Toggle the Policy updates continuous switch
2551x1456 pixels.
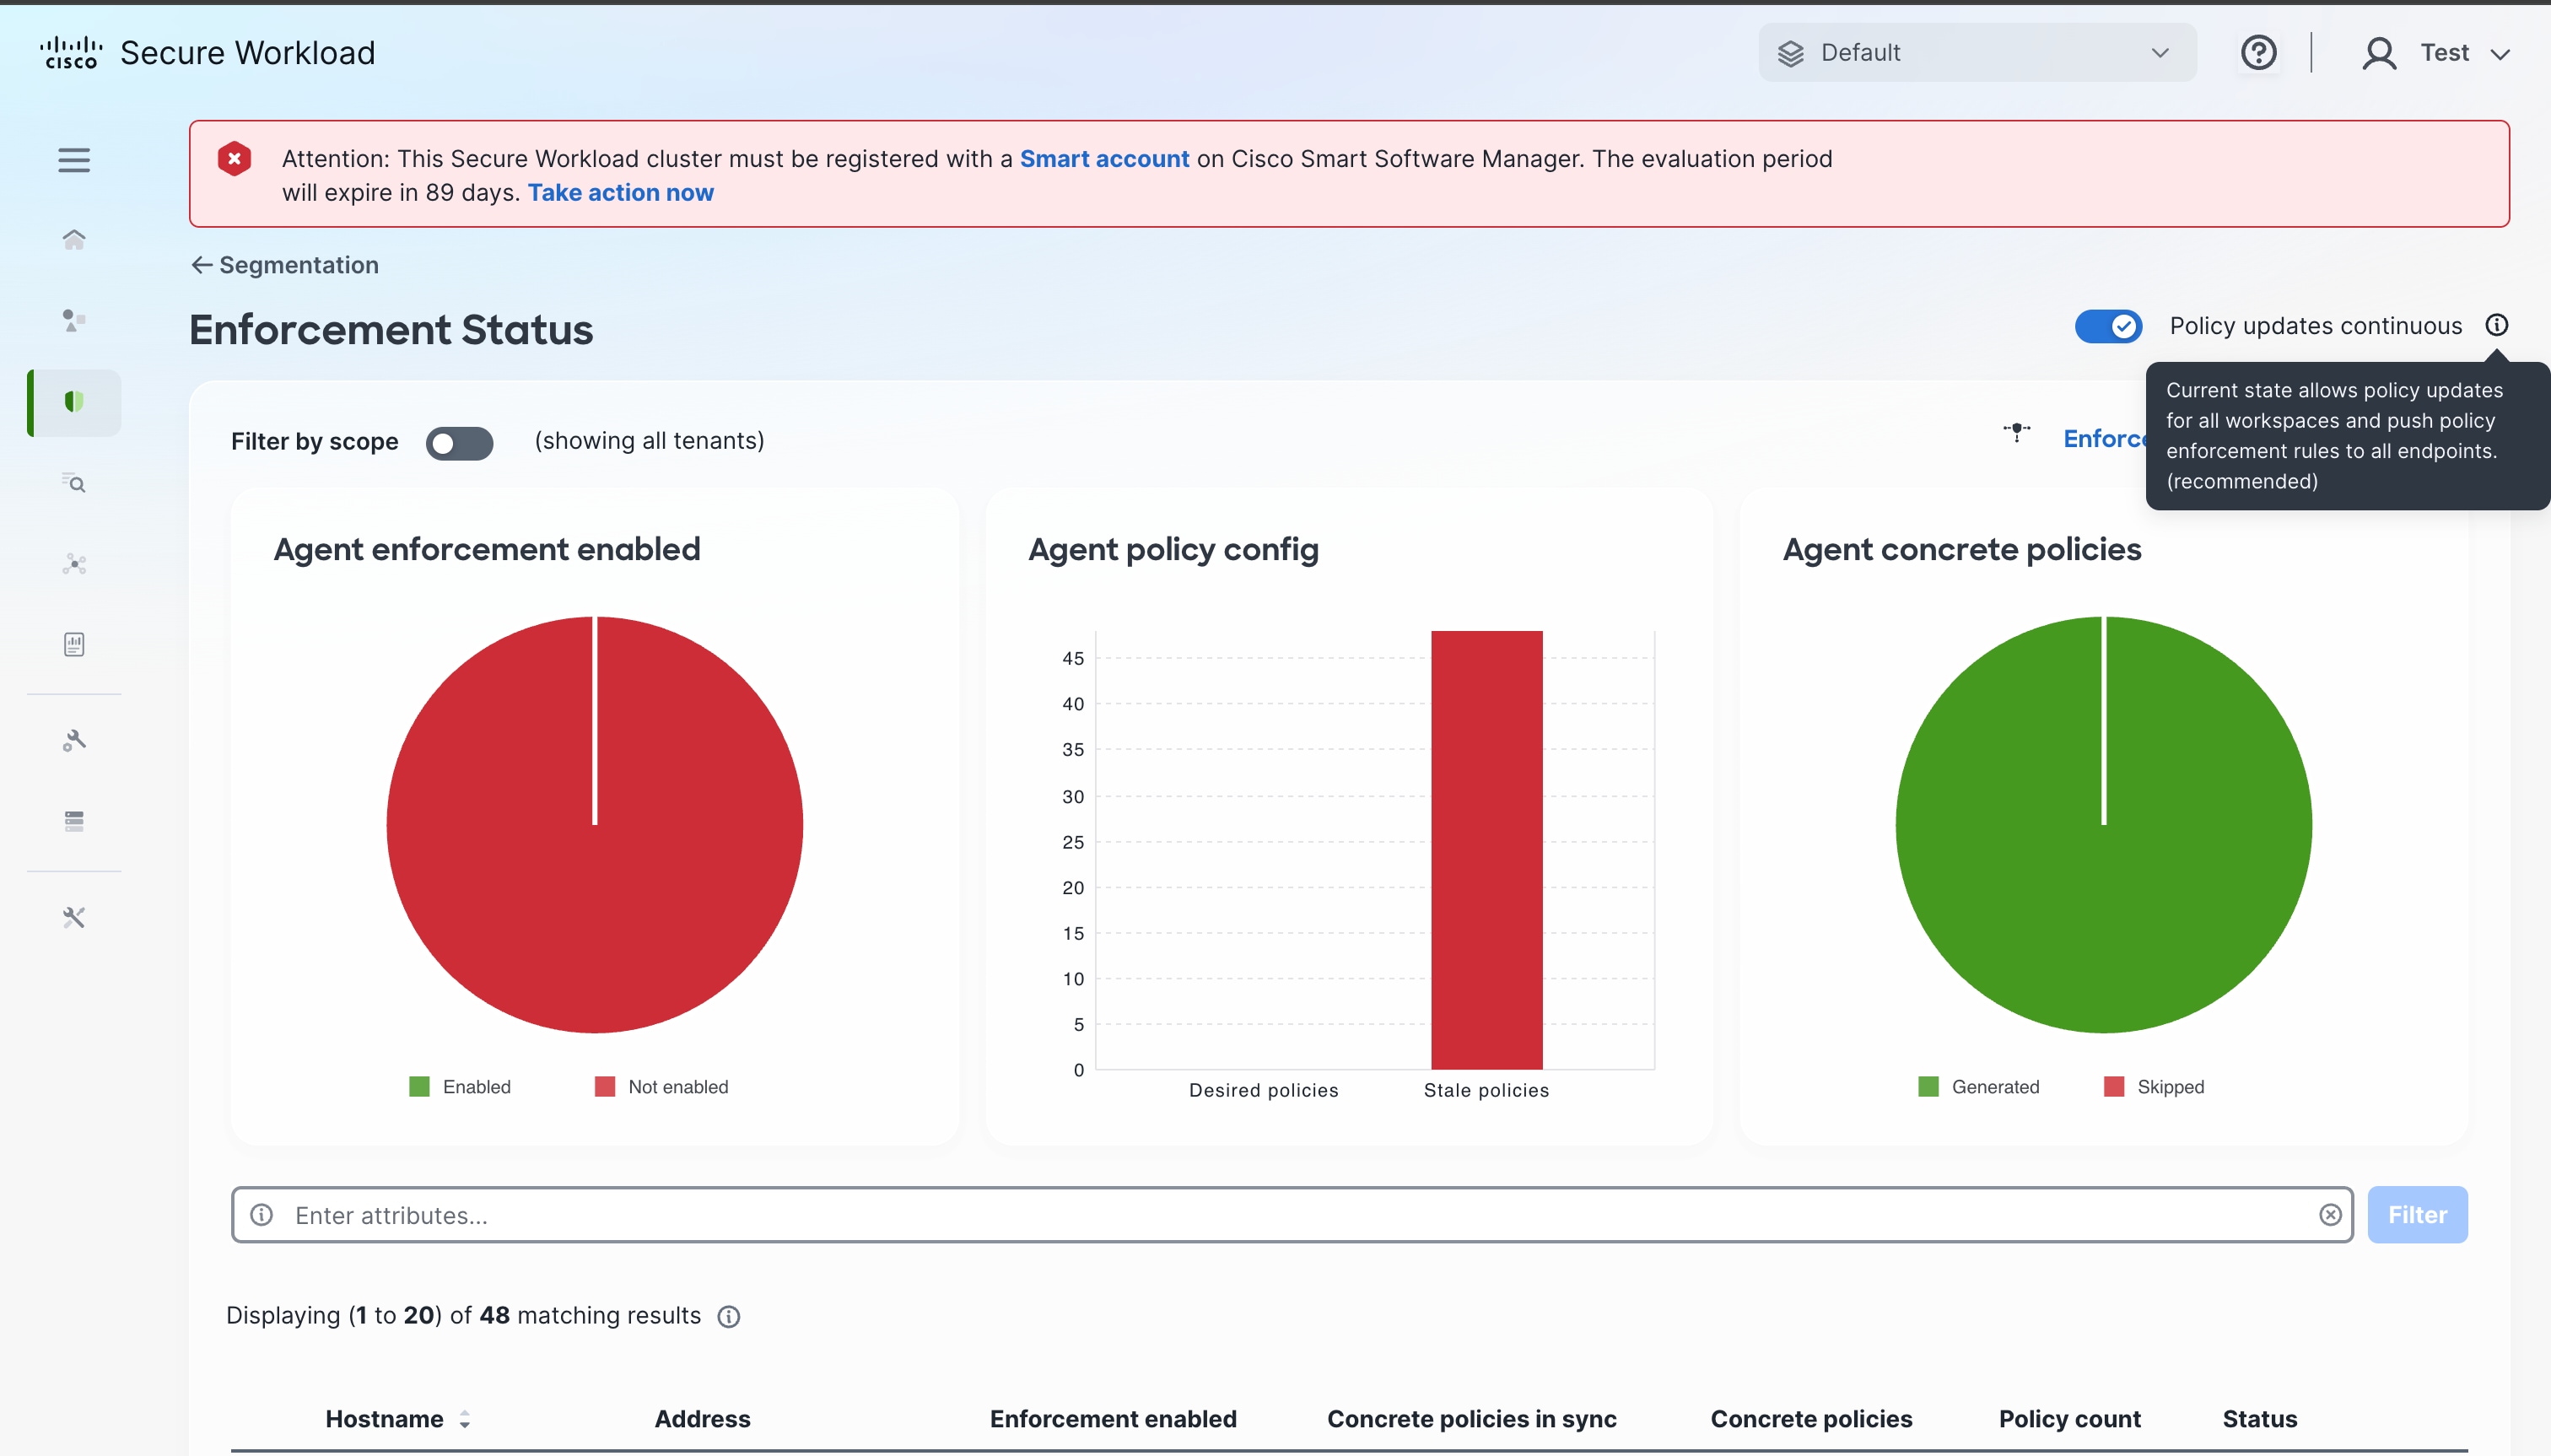(x=2108, y=326)
